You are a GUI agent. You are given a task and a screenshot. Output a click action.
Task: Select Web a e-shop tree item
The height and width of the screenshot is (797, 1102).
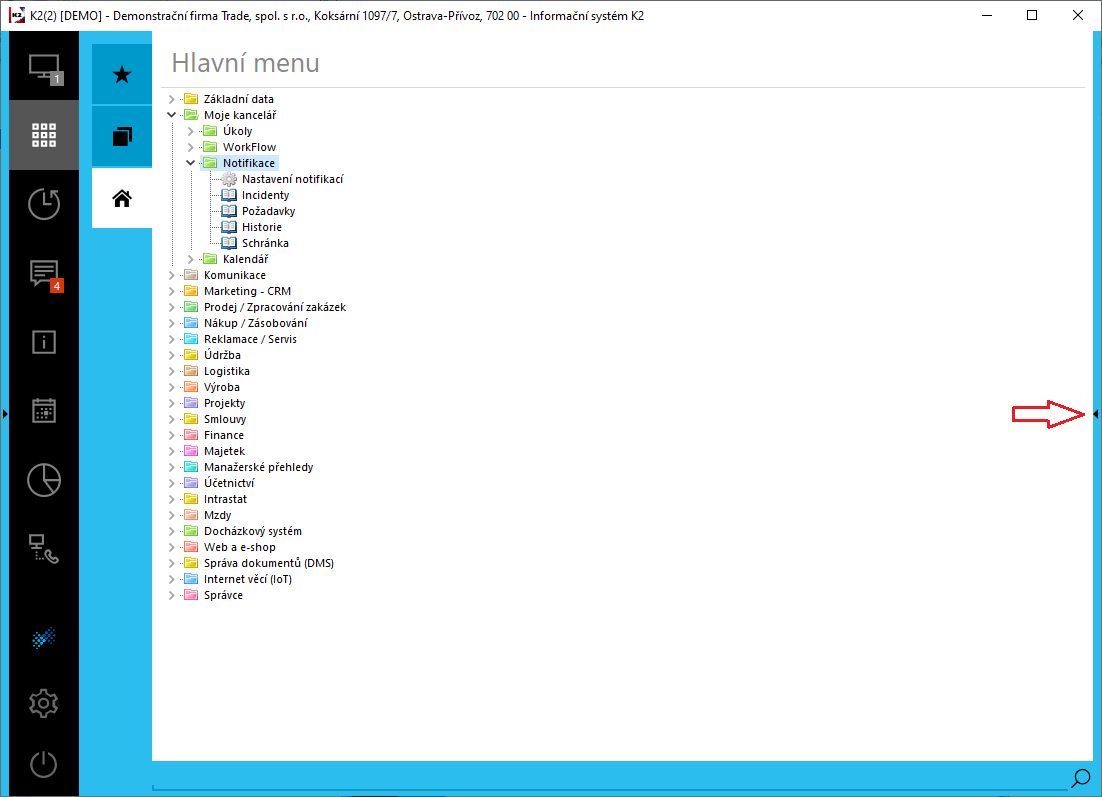point(240,547)
